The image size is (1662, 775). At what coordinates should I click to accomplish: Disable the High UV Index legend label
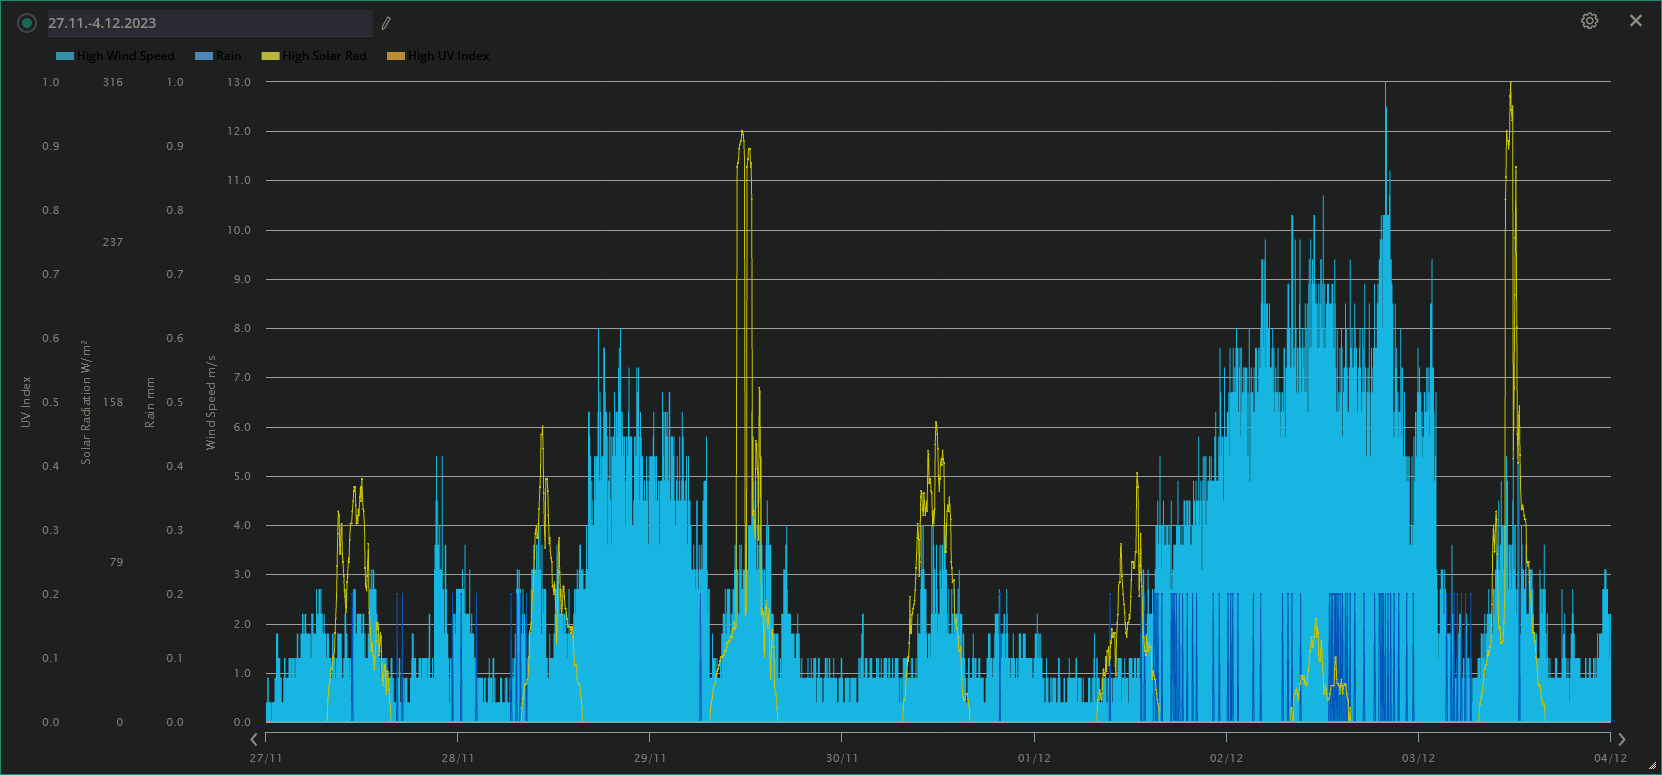449,56
